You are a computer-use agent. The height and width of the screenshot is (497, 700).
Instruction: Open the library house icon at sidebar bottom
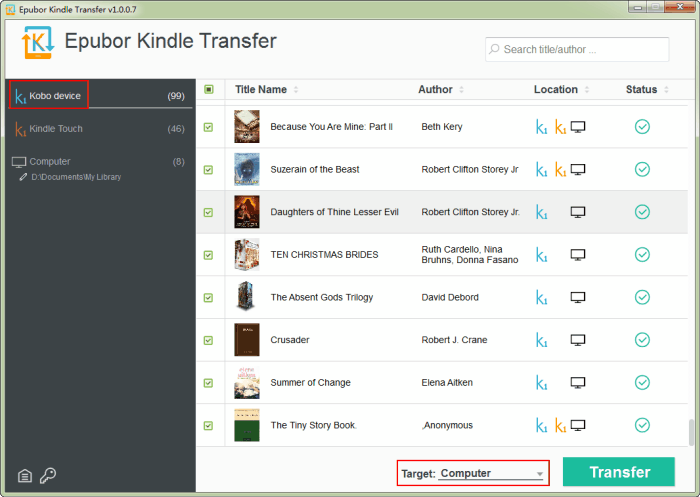(25, 476)
